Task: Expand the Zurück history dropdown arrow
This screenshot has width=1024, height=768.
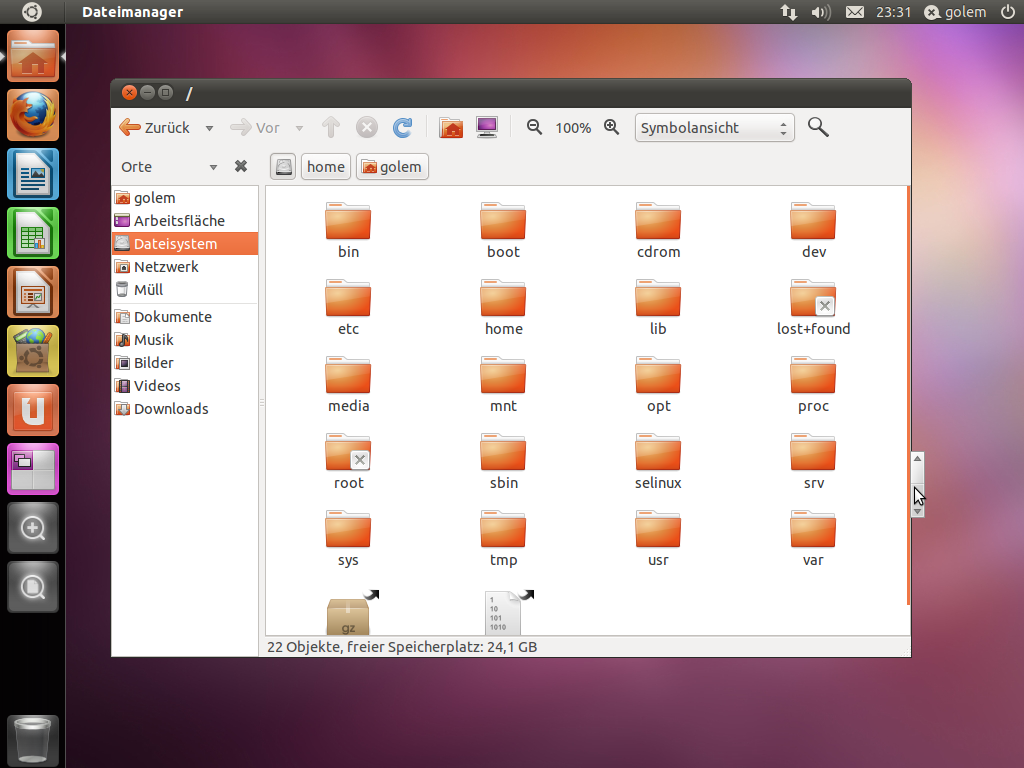Action: 209,128
